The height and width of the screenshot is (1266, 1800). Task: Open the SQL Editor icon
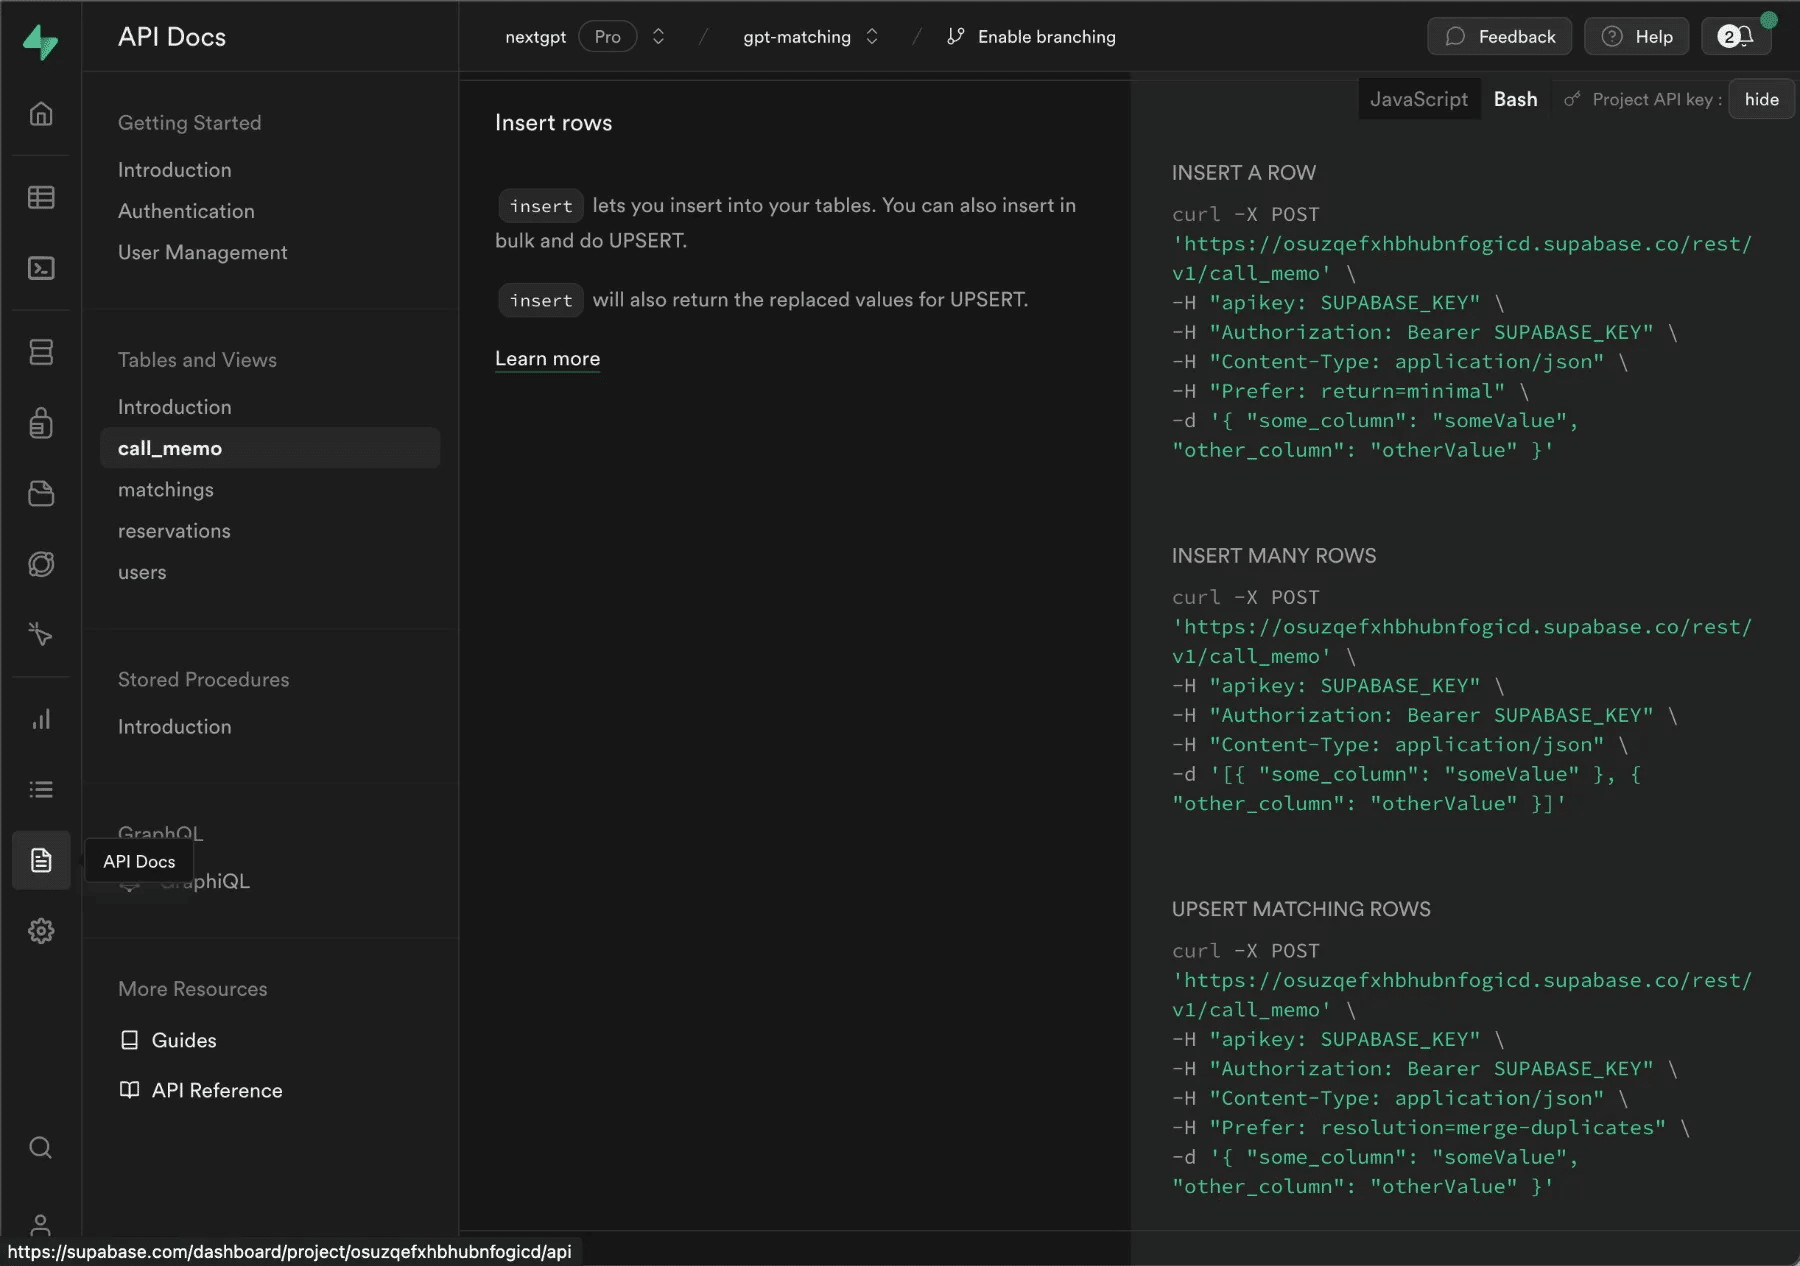click(41, 268)
